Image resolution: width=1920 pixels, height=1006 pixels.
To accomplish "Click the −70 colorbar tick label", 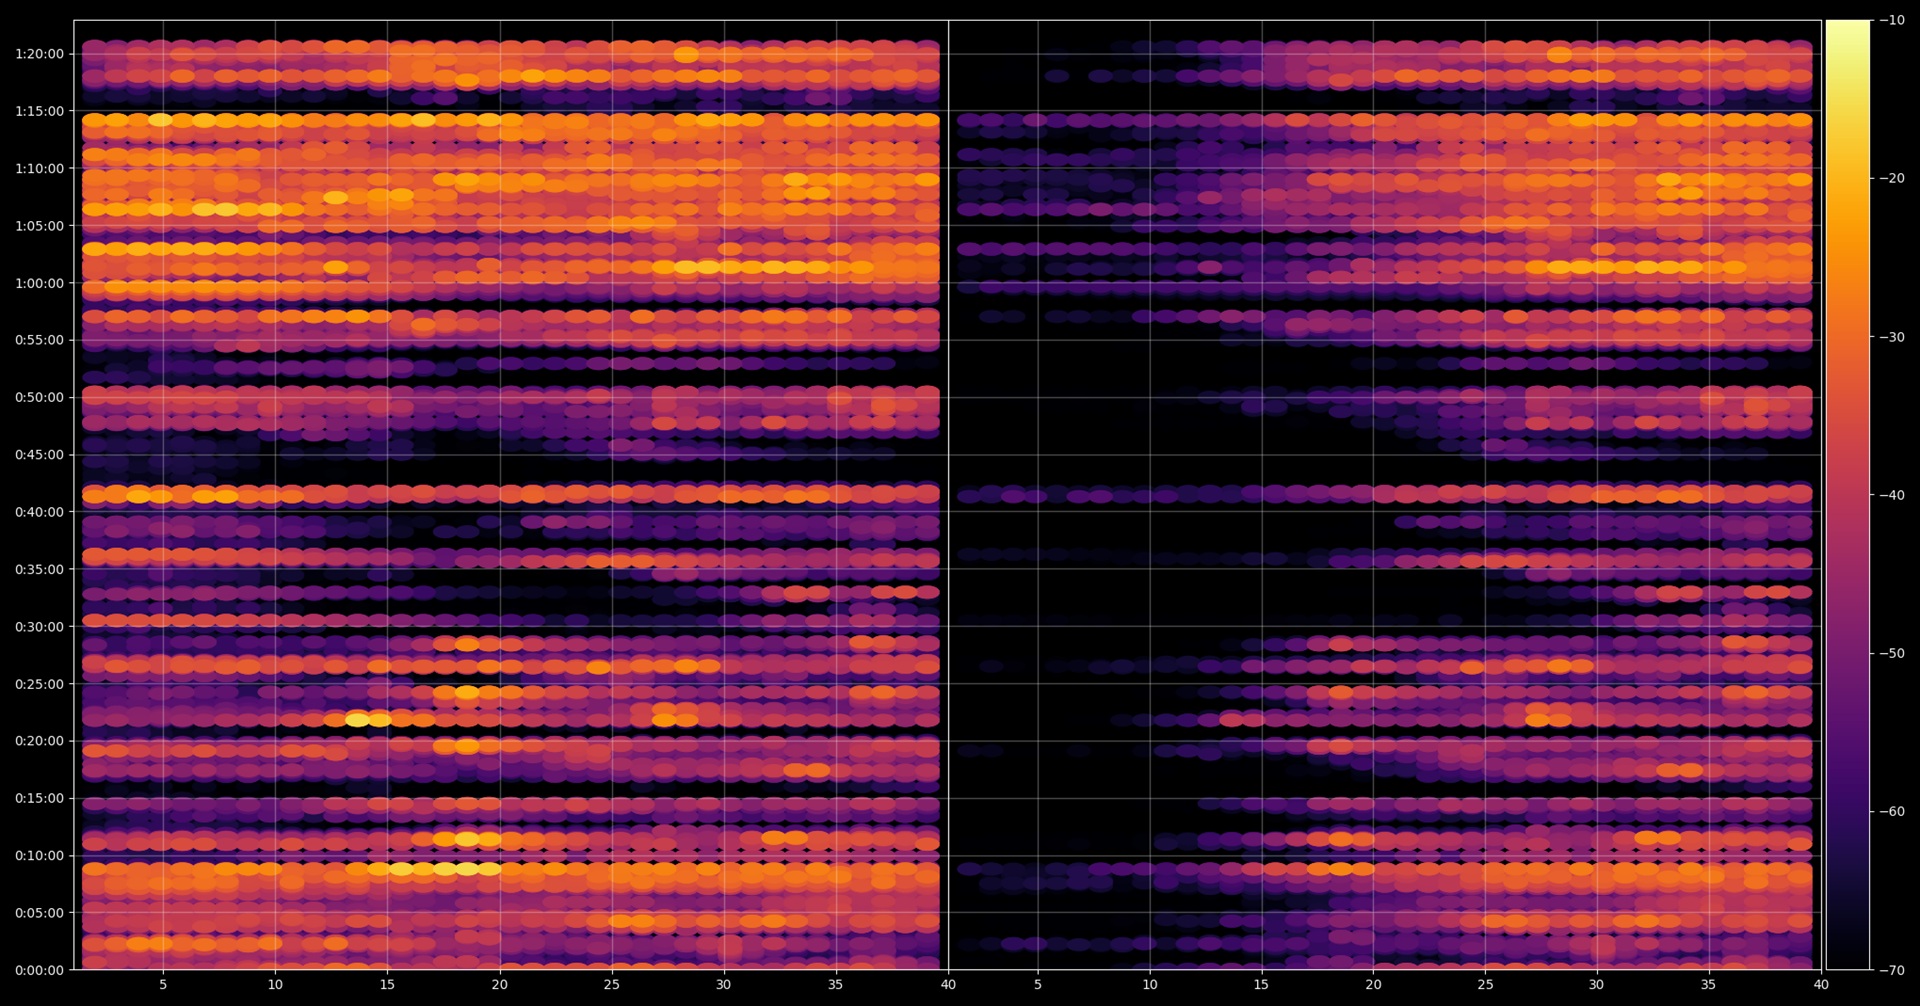I will point(1892,970).
